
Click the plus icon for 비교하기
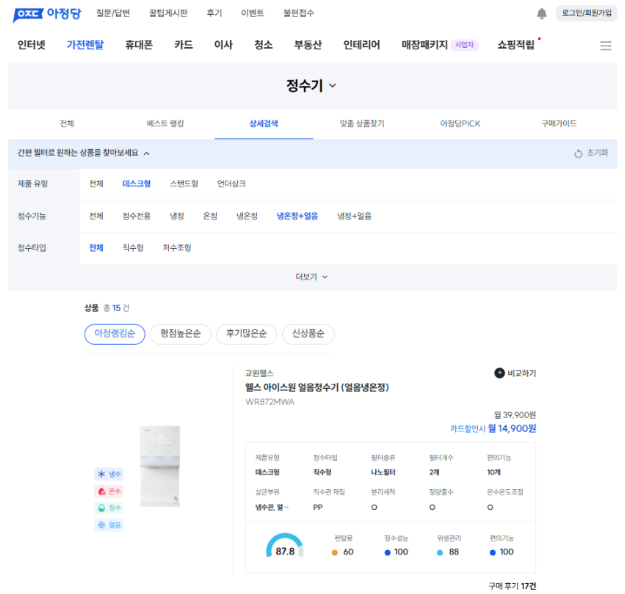(x=500, y=373)
